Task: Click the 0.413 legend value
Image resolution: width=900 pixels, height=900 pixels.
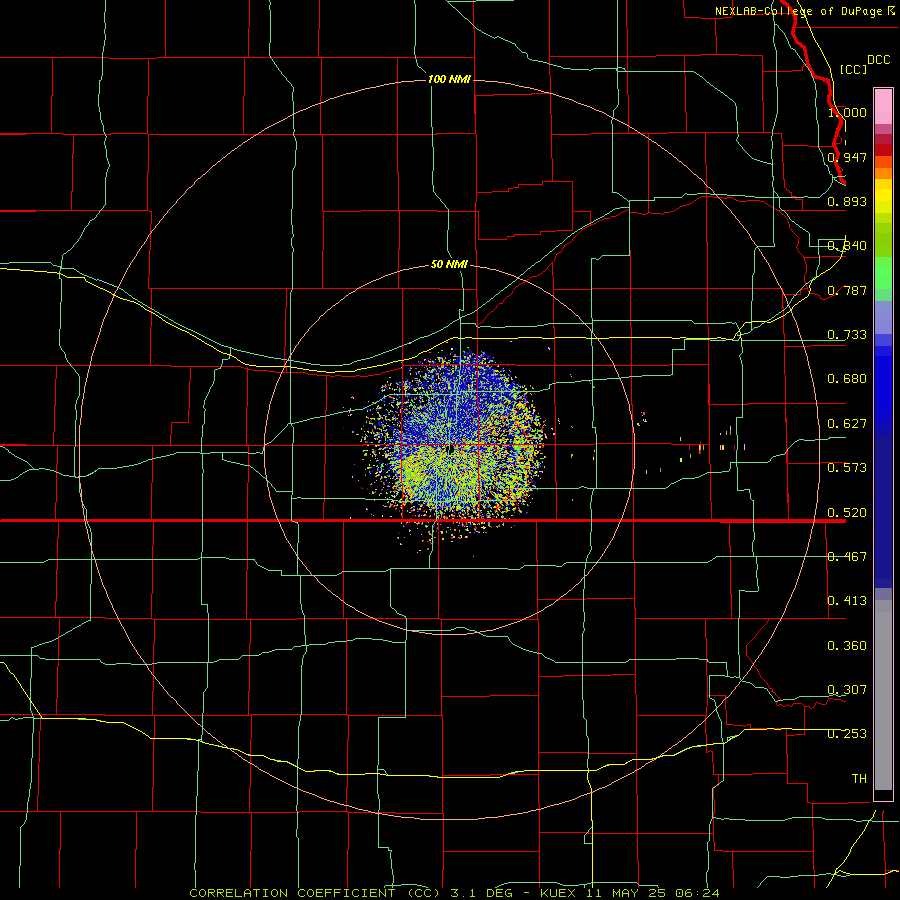Action: [x=847, y=601]
